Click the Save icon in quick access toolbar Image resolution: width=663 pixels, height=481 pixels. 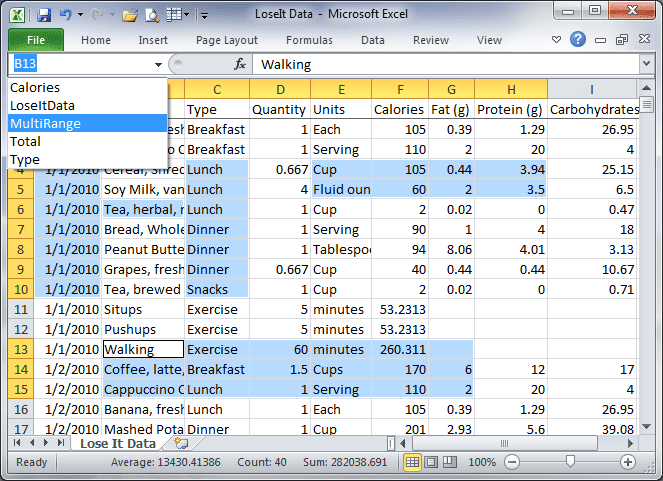point(43,15)
